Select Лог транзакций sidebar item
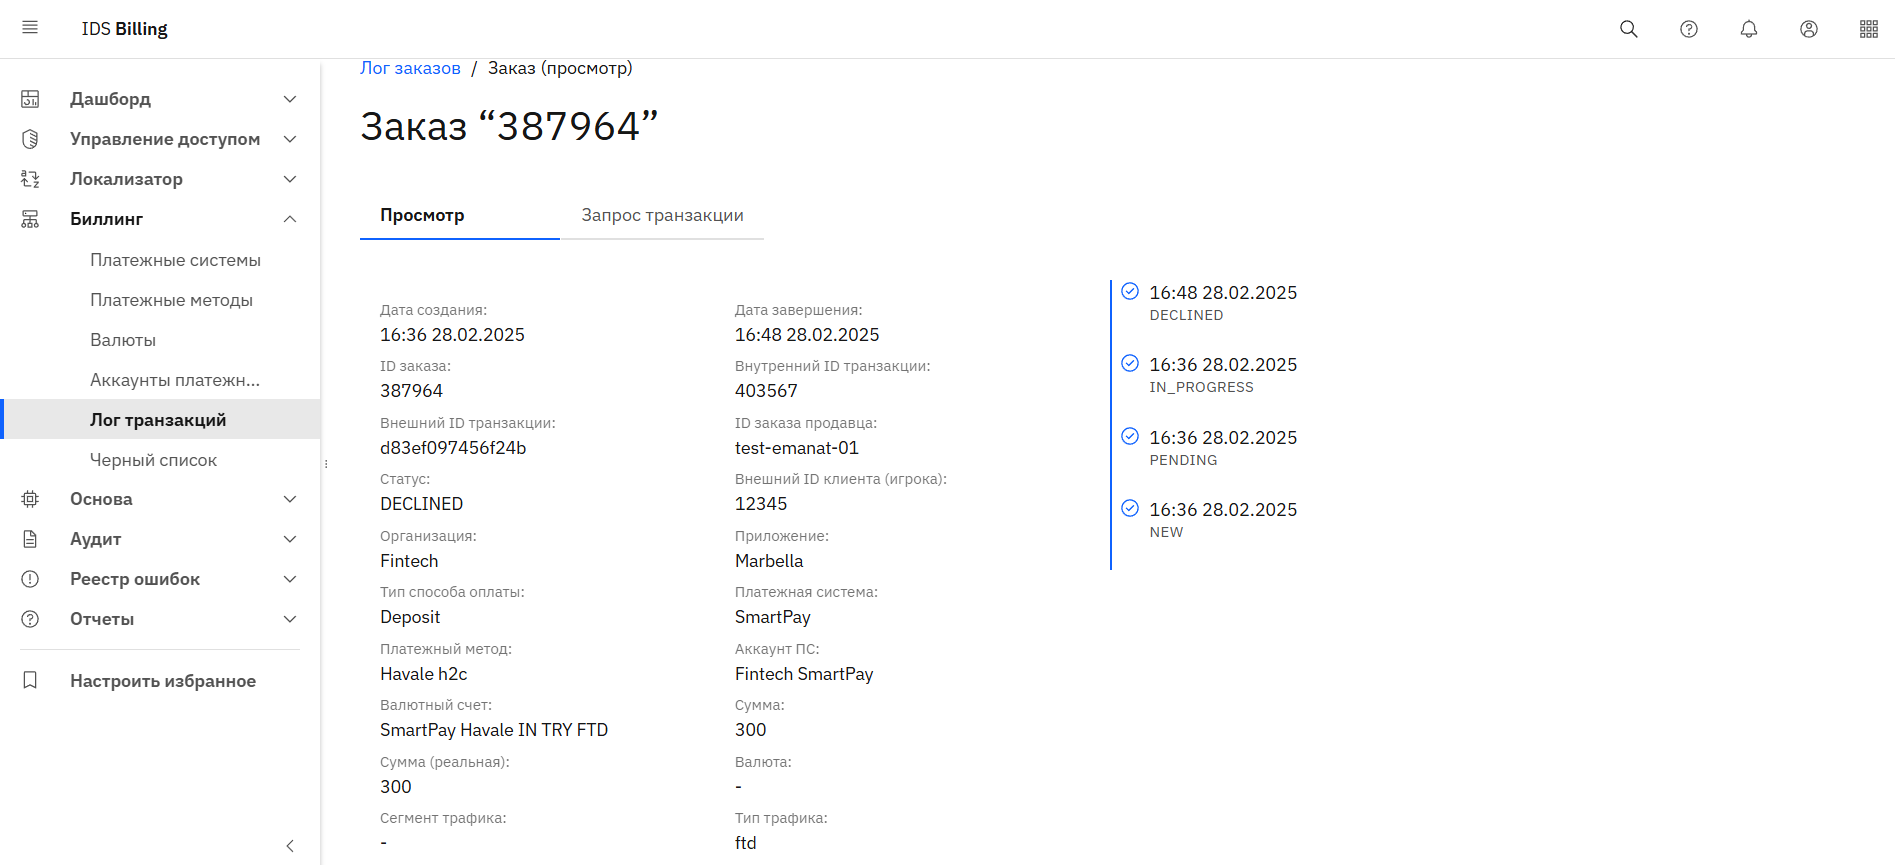The height and width of the screenshot is (865, 1895). (x=158, y=420)
